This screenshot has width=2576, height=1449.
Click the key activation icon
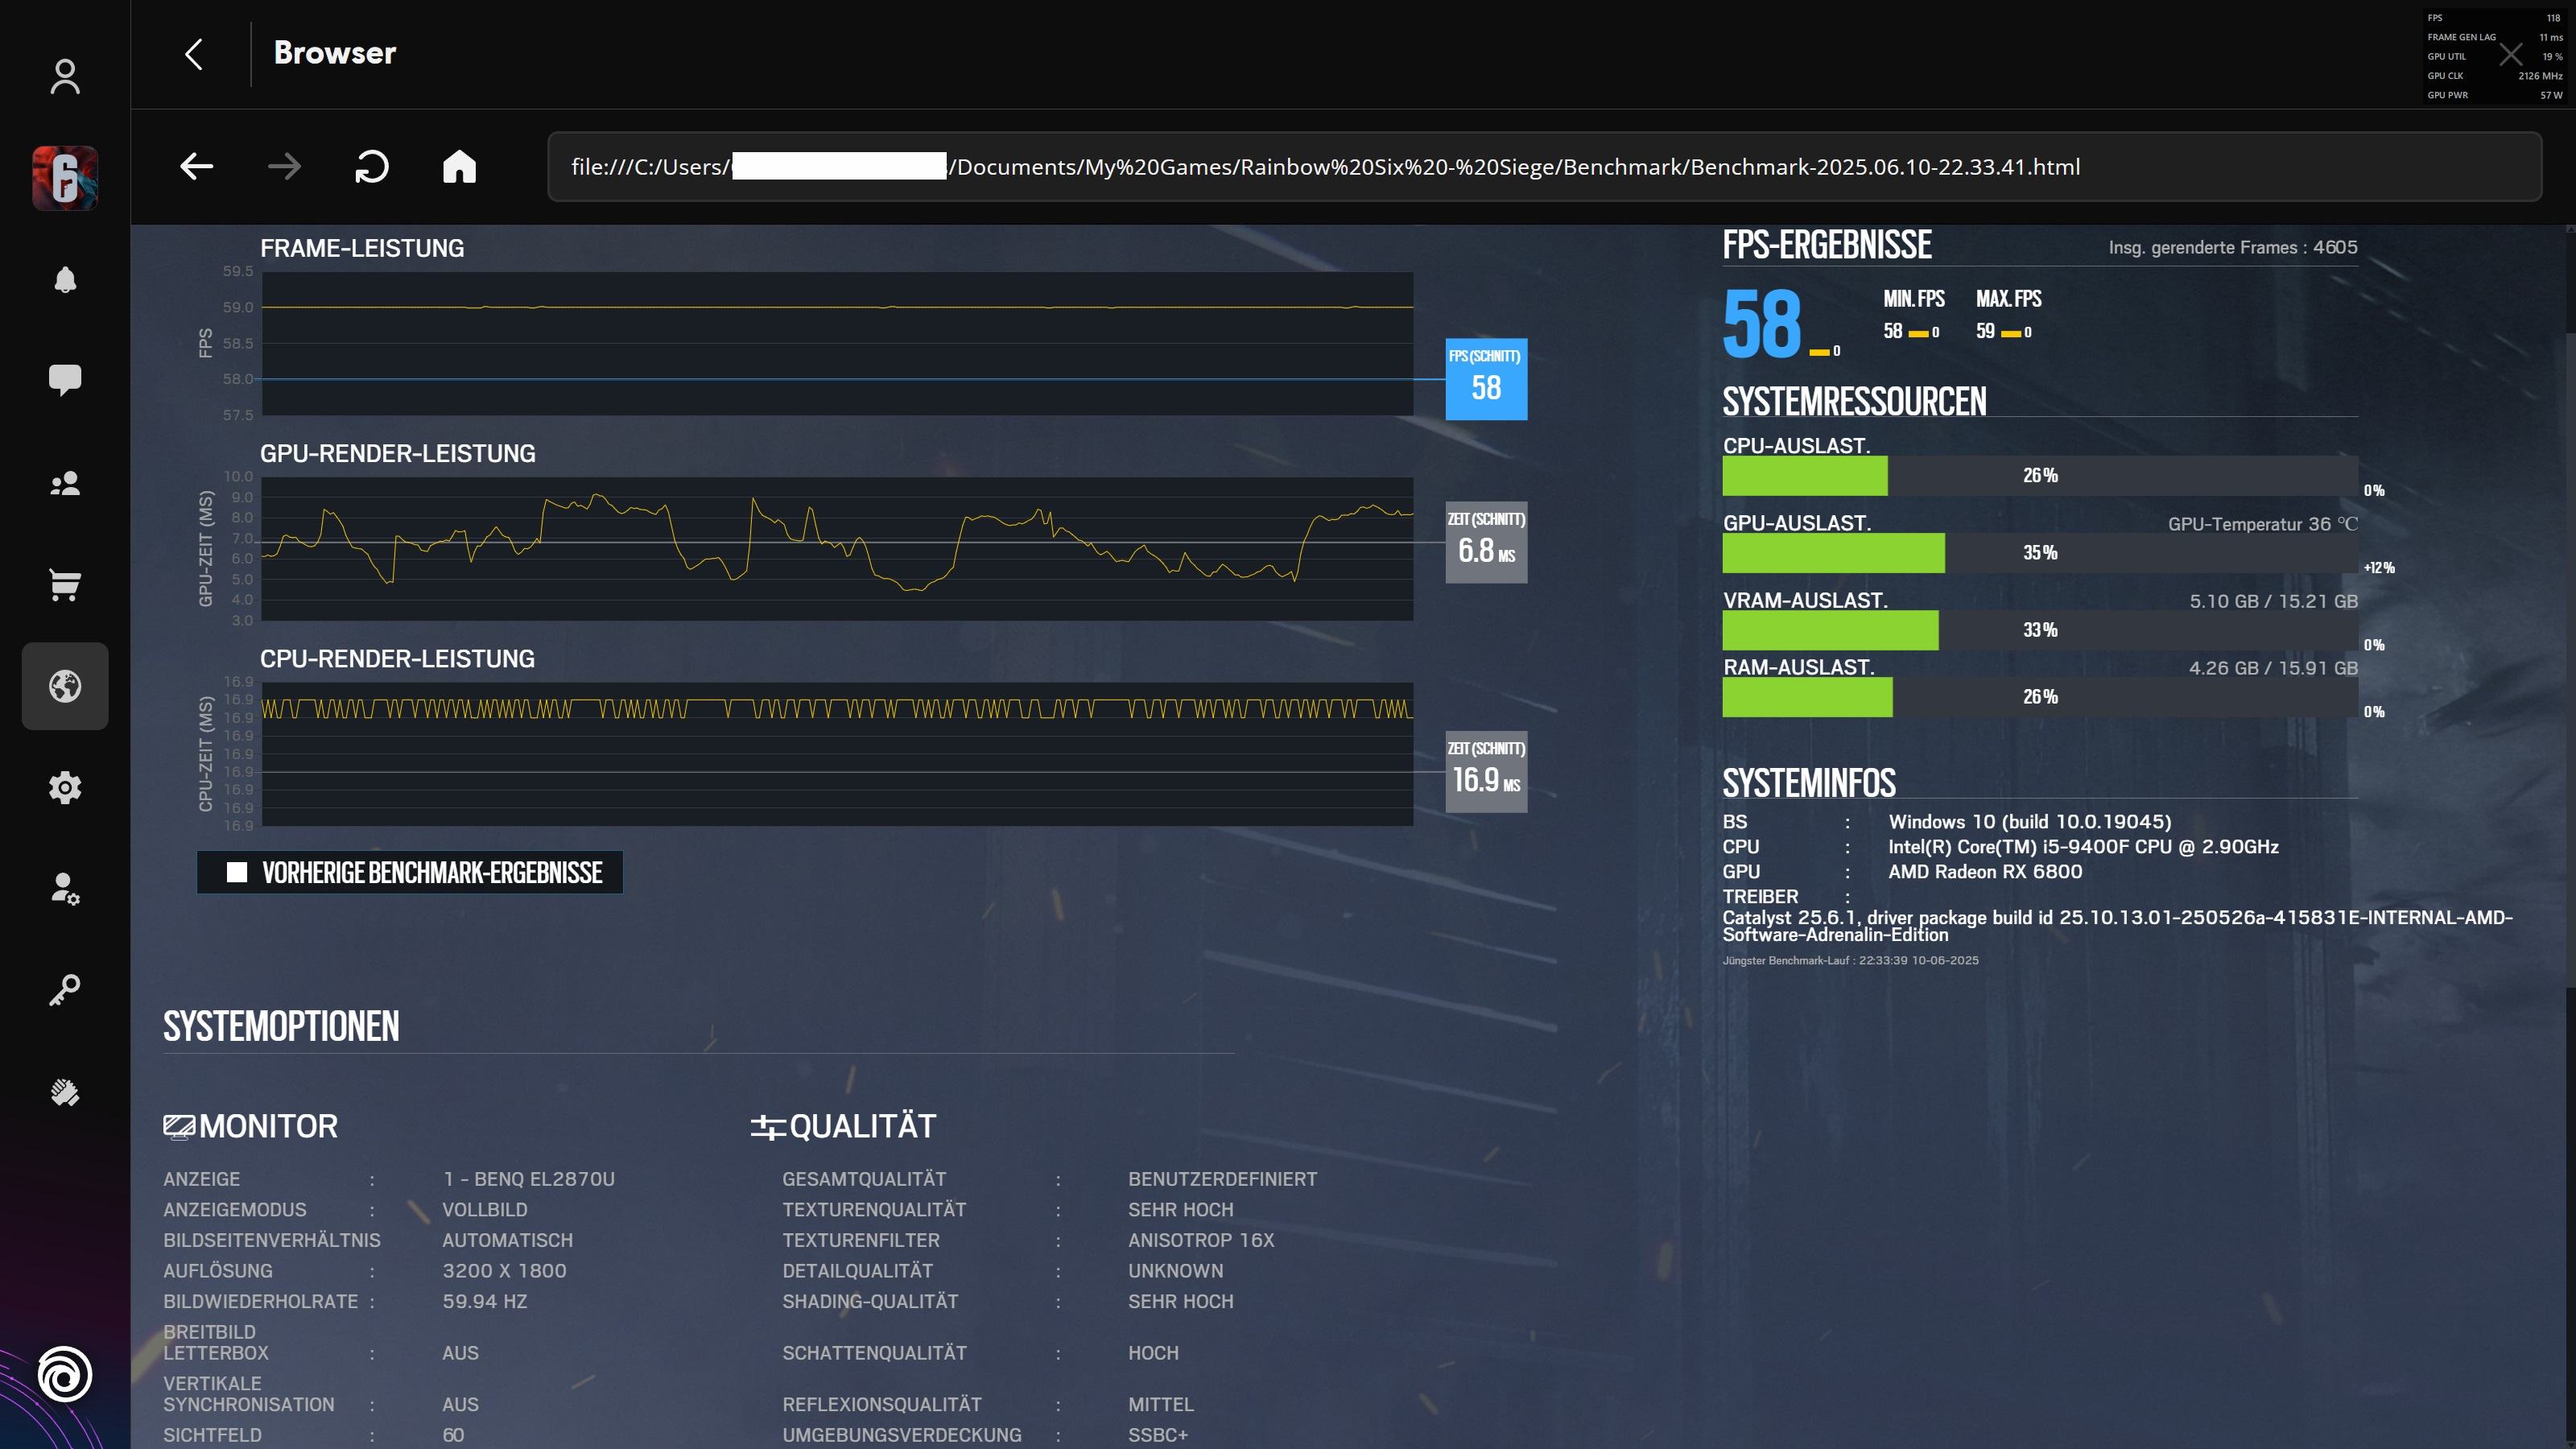(65, 990)
